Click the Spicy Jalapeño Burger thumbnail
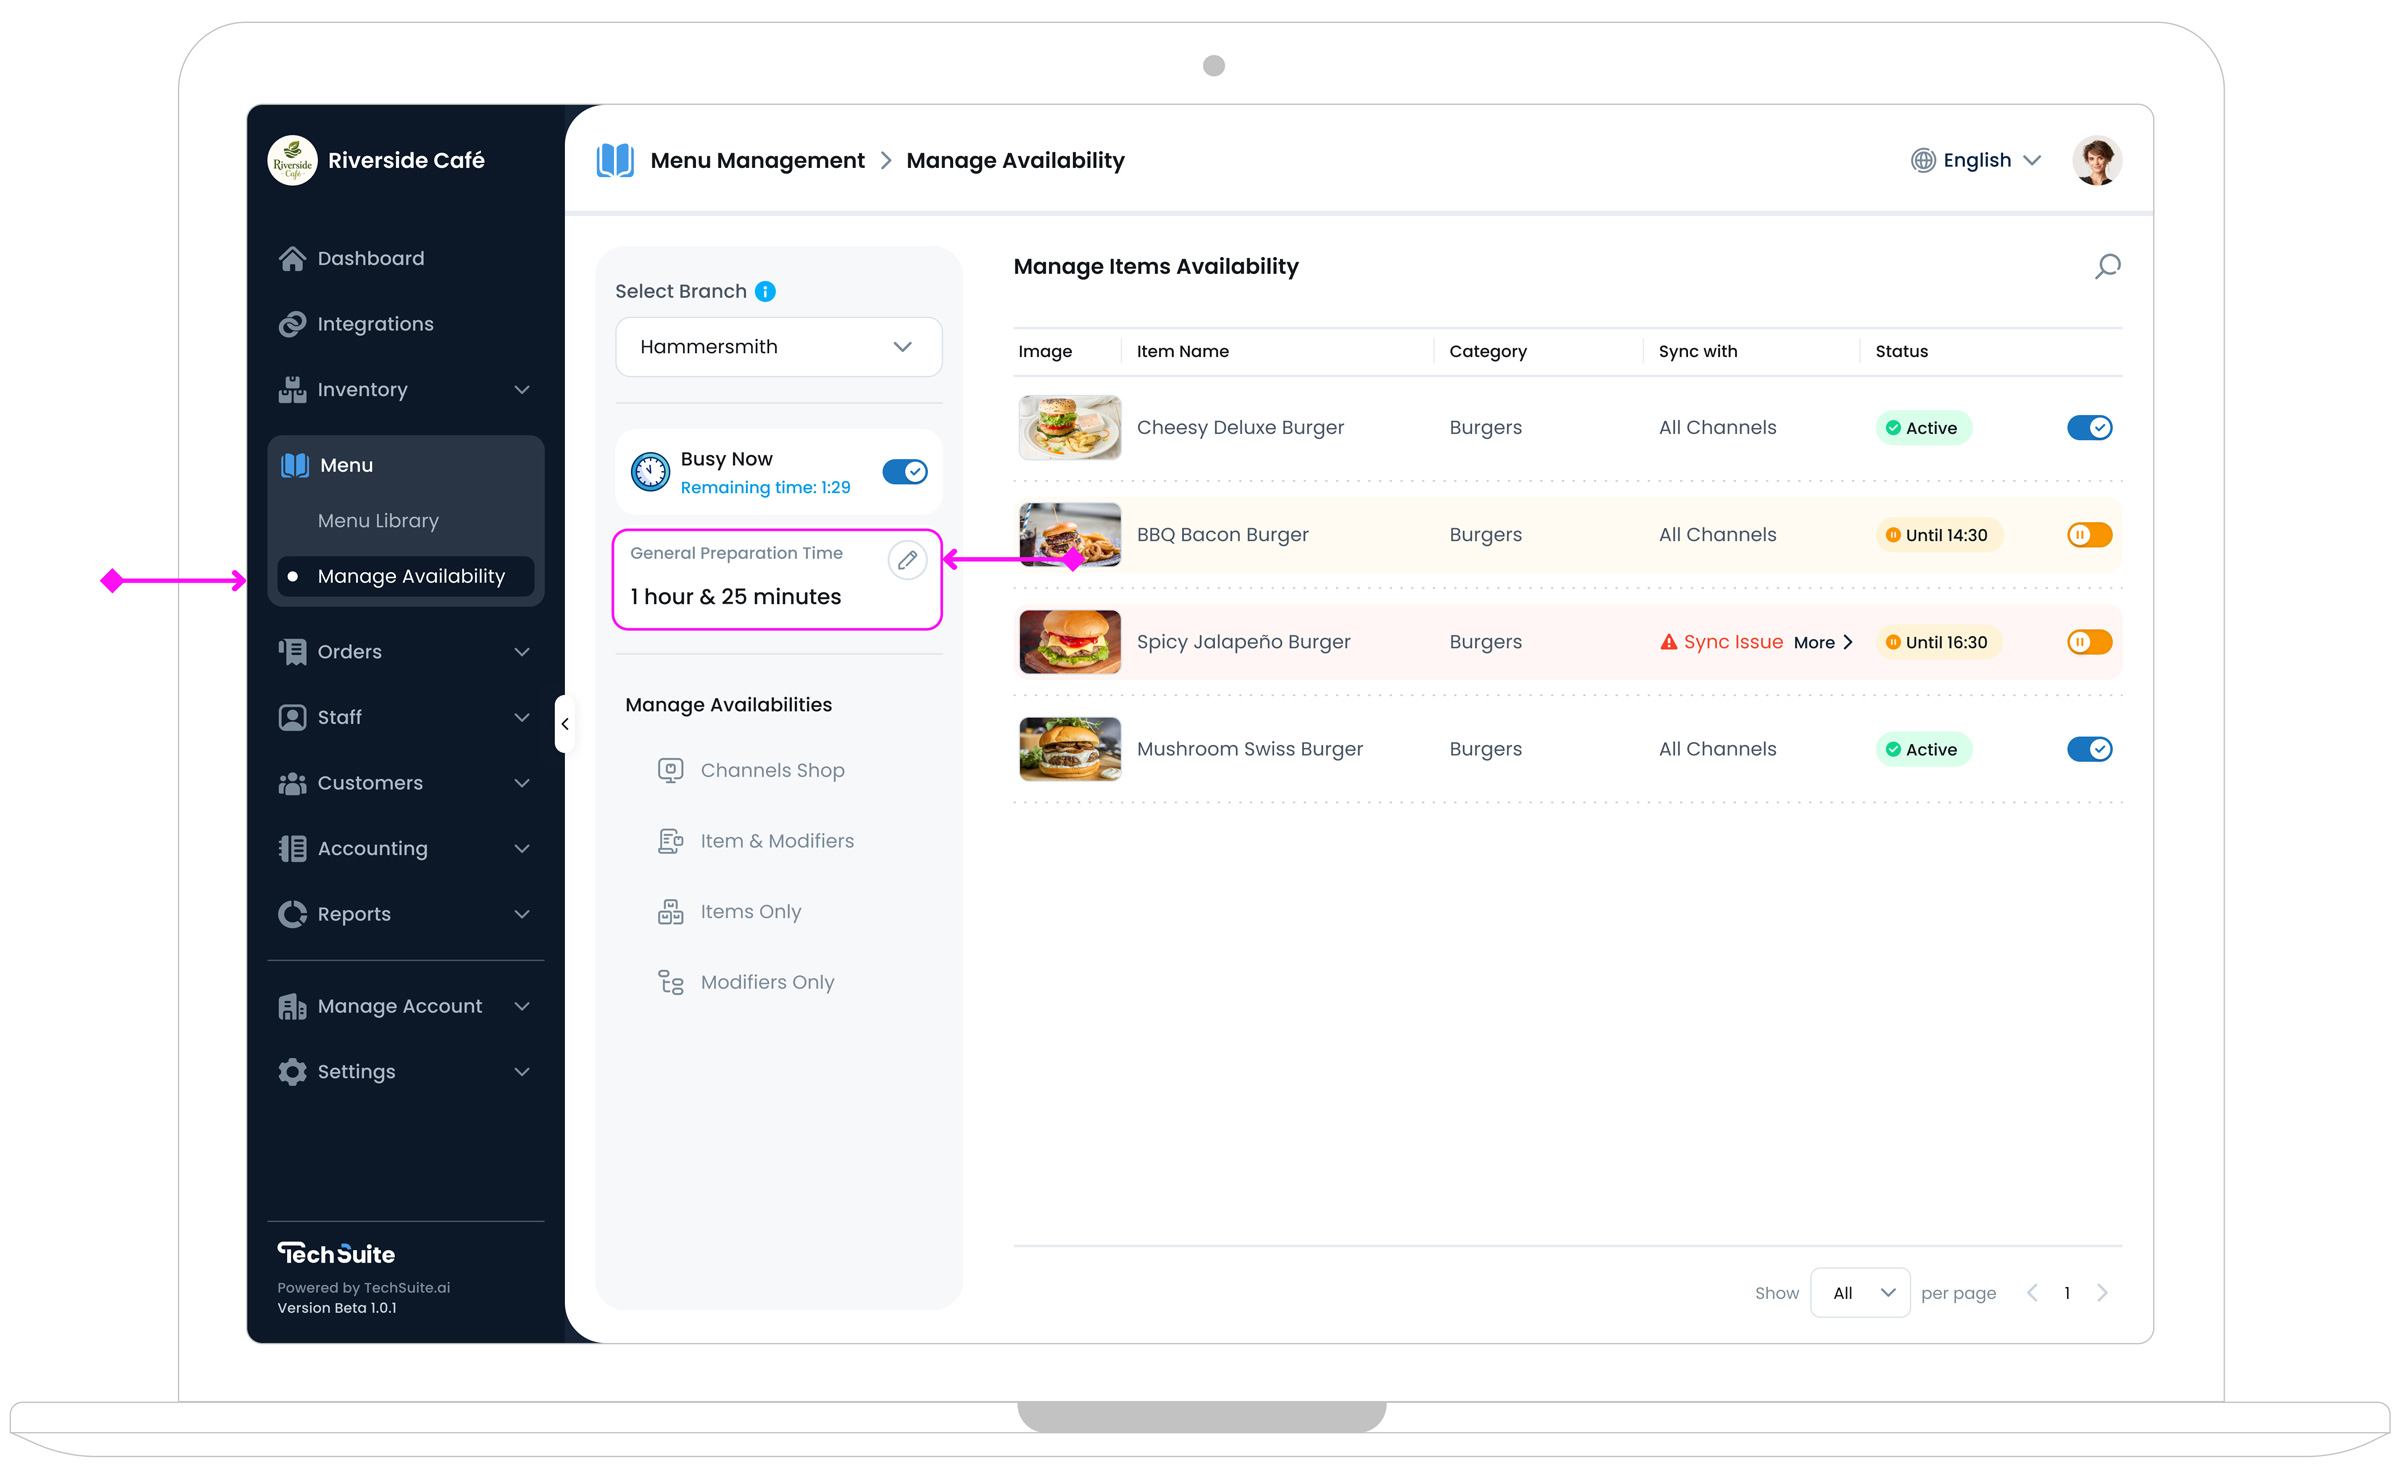The image size is (2400, 1479). (x=1069, y=642)
